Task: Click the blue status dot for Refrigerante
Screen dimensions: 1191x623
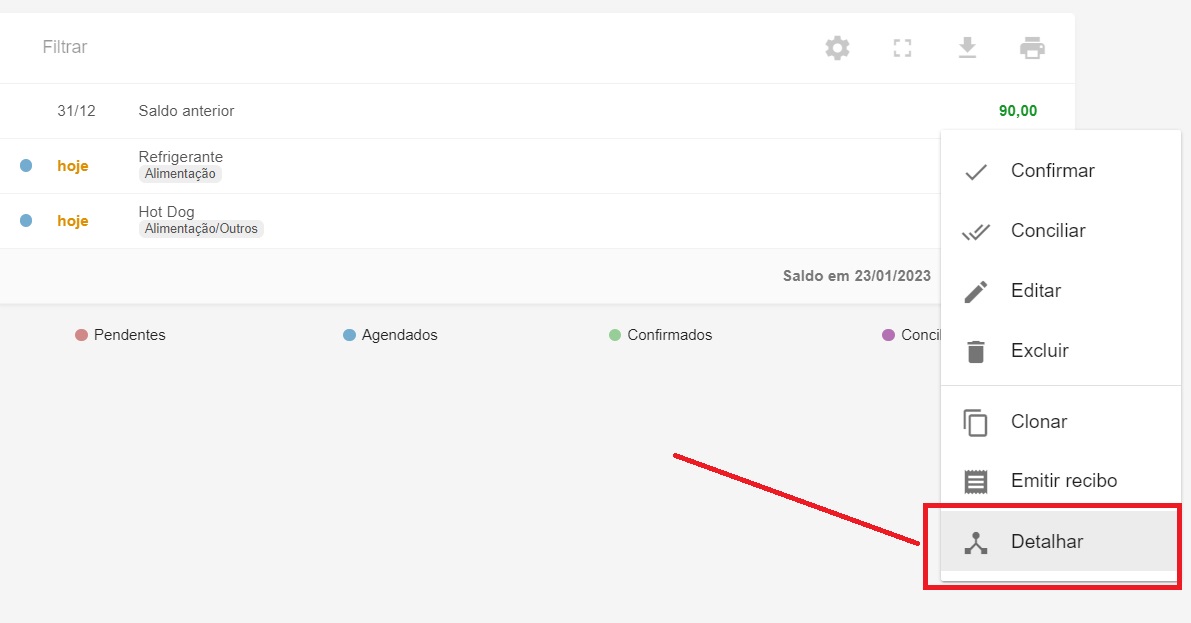Action: 26,166
